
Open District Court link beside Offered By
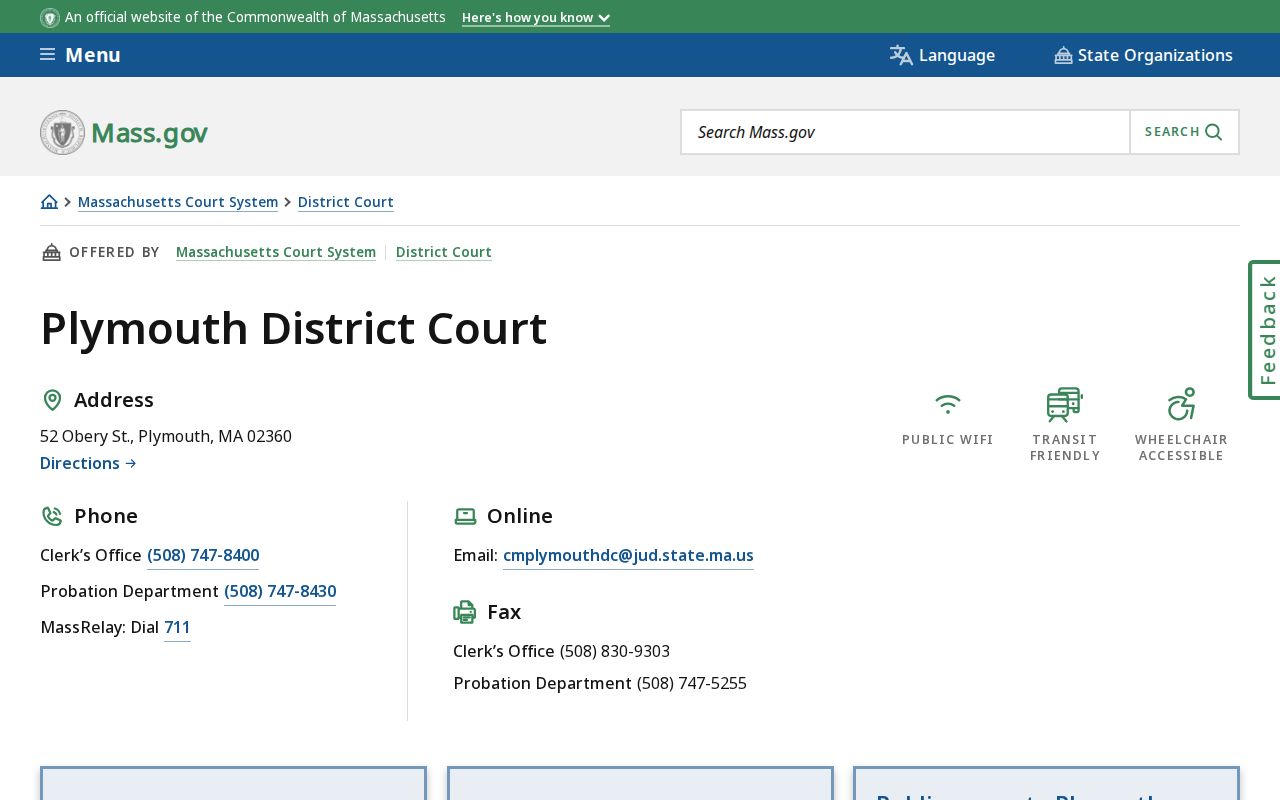(x=444, y=252)
